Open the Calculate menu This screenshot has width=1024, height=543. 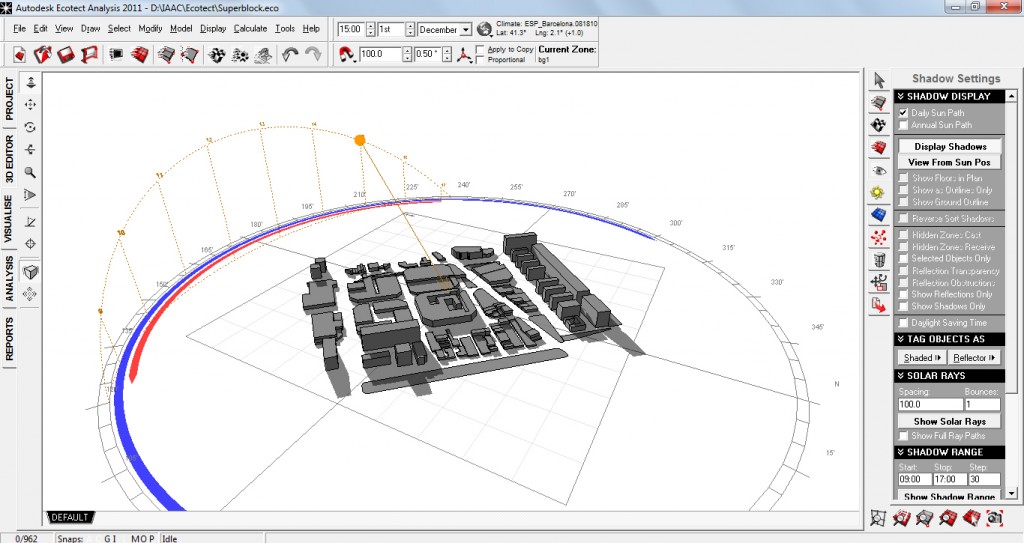(250, 28)
